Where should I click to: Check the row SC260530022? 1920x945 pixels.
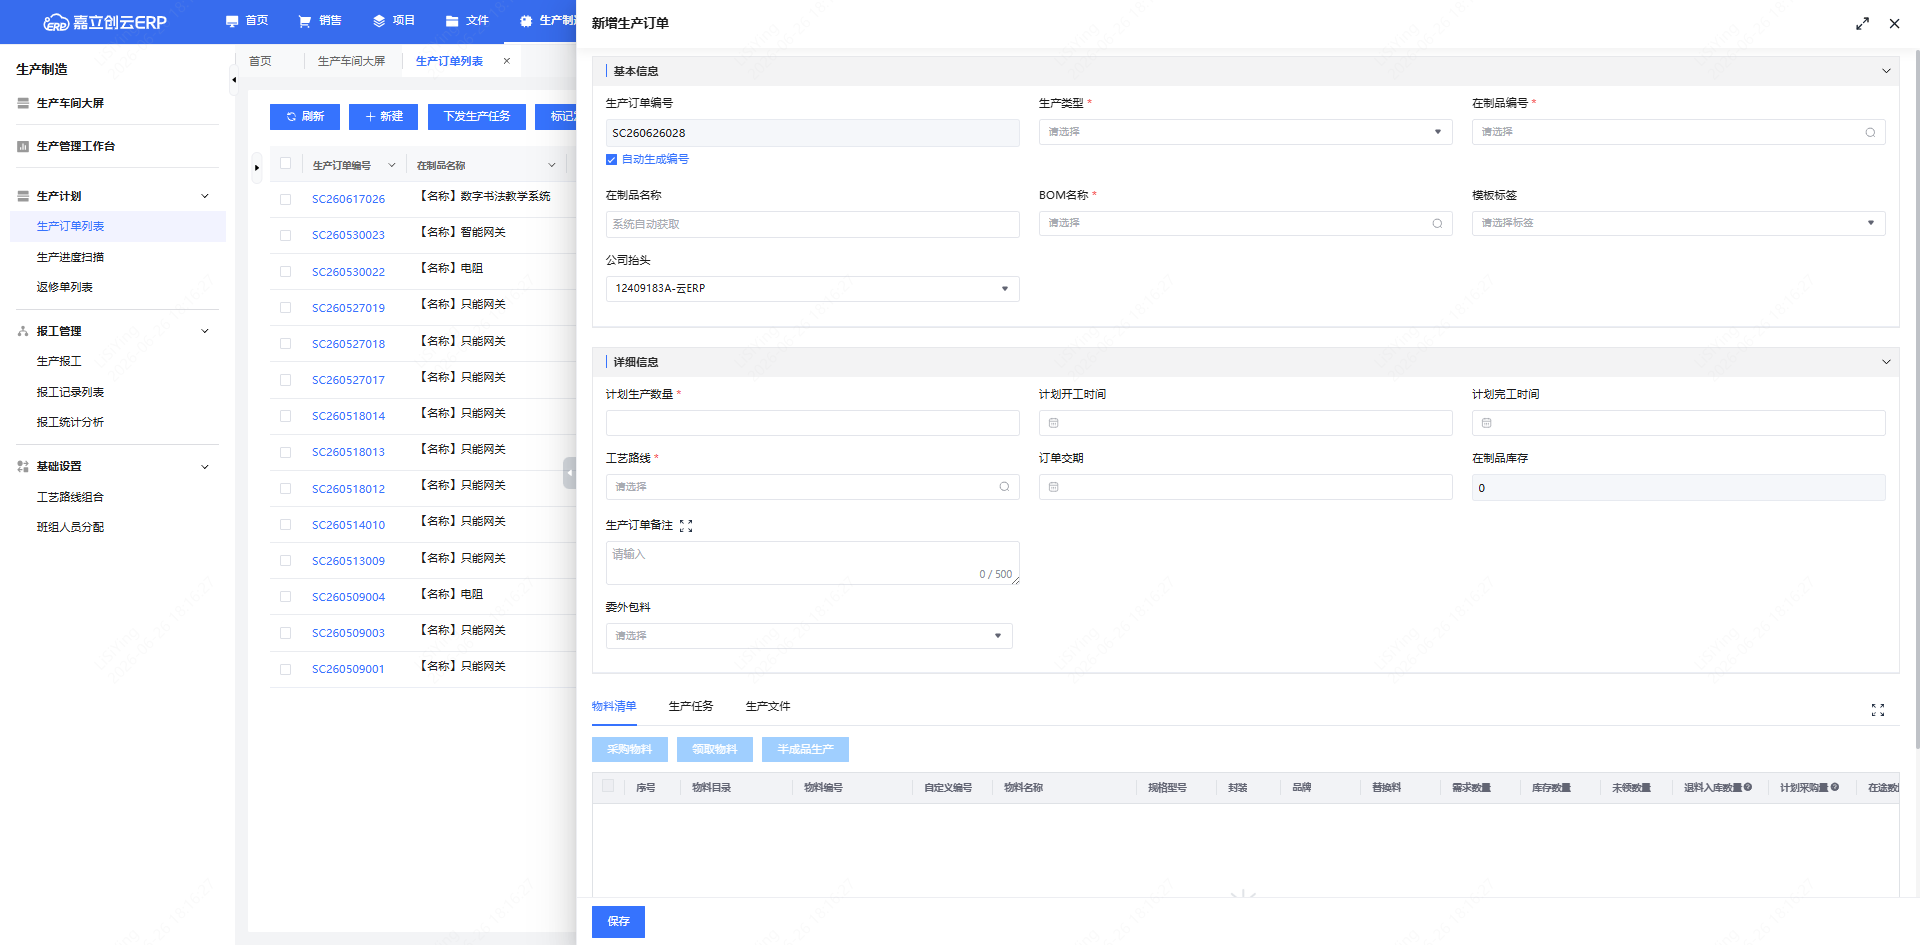tap(286, 272)
